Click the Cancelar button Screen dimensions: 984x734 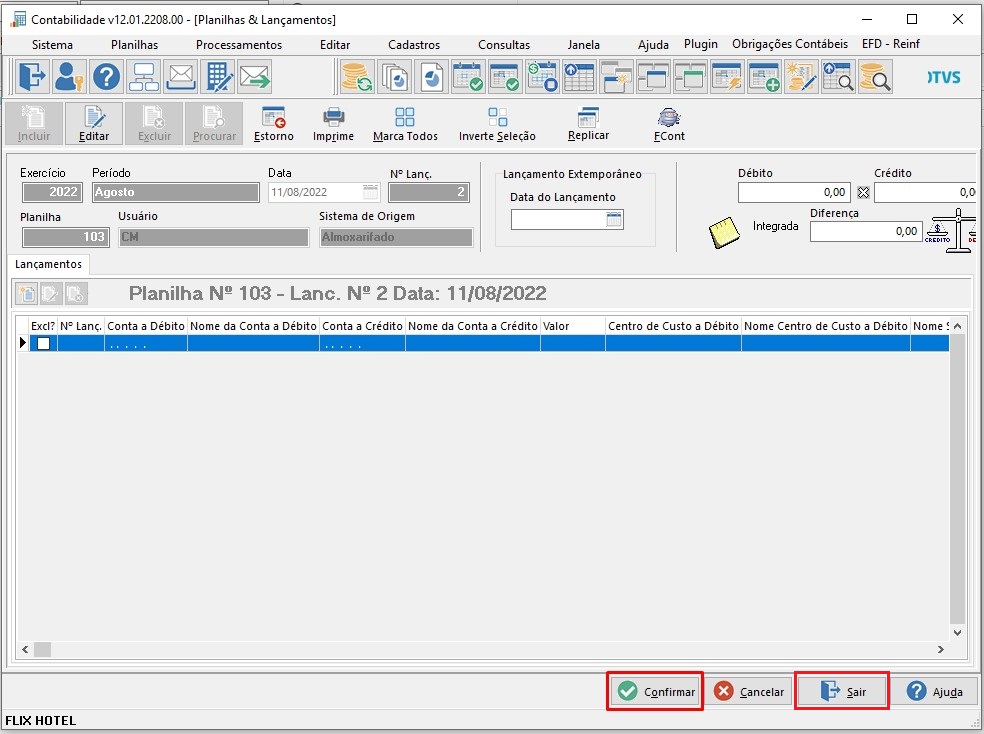pos(750,691)
